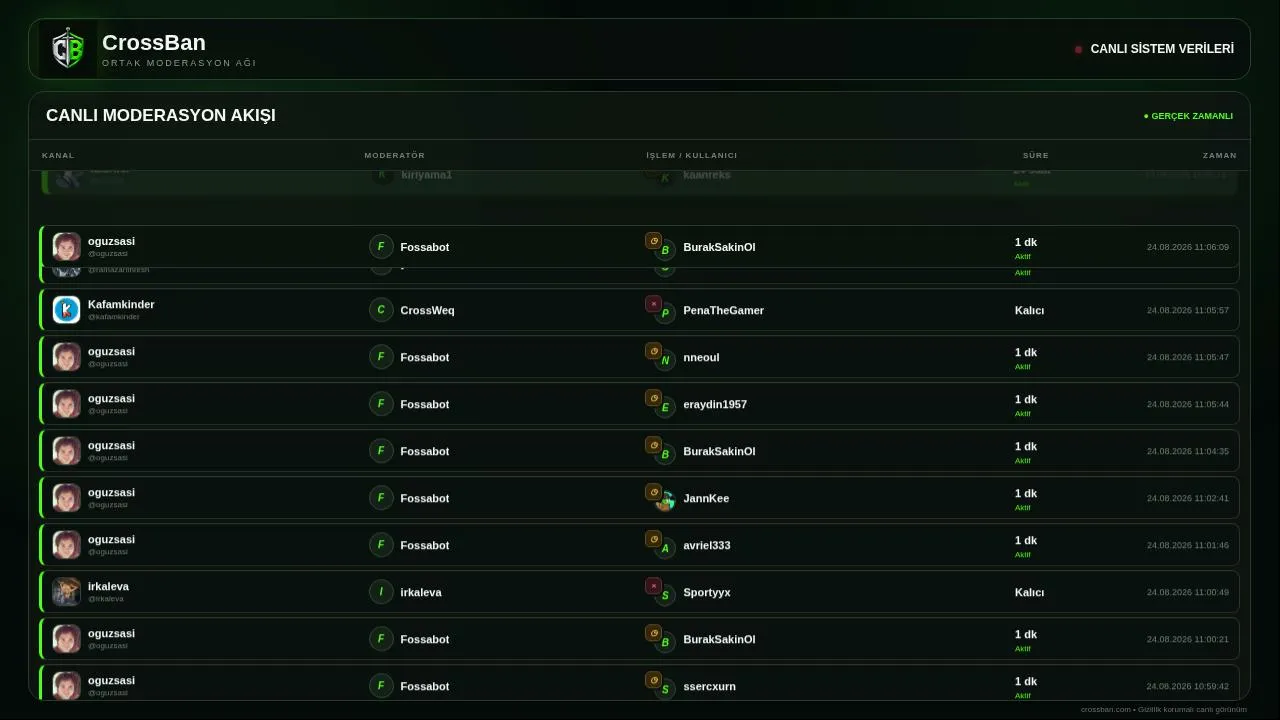This screenshot has width=1280, height=720.
Task: Click the timeout clock icon beside nneoul
Action: pyautogui.click(x=654, y=351)
